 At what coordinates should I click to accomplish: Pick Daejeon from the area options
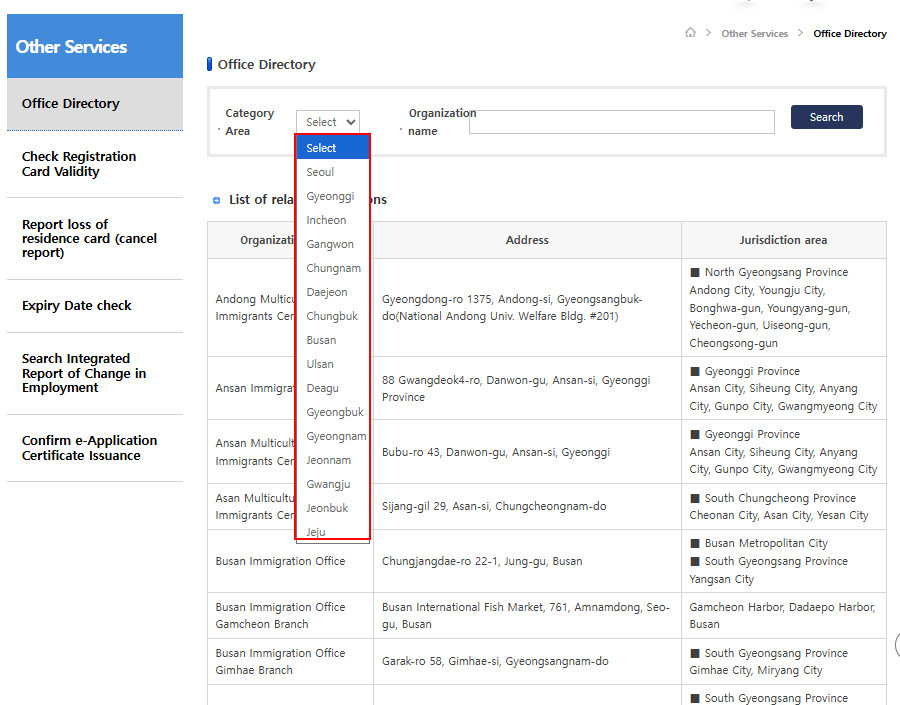pos(327,292)
